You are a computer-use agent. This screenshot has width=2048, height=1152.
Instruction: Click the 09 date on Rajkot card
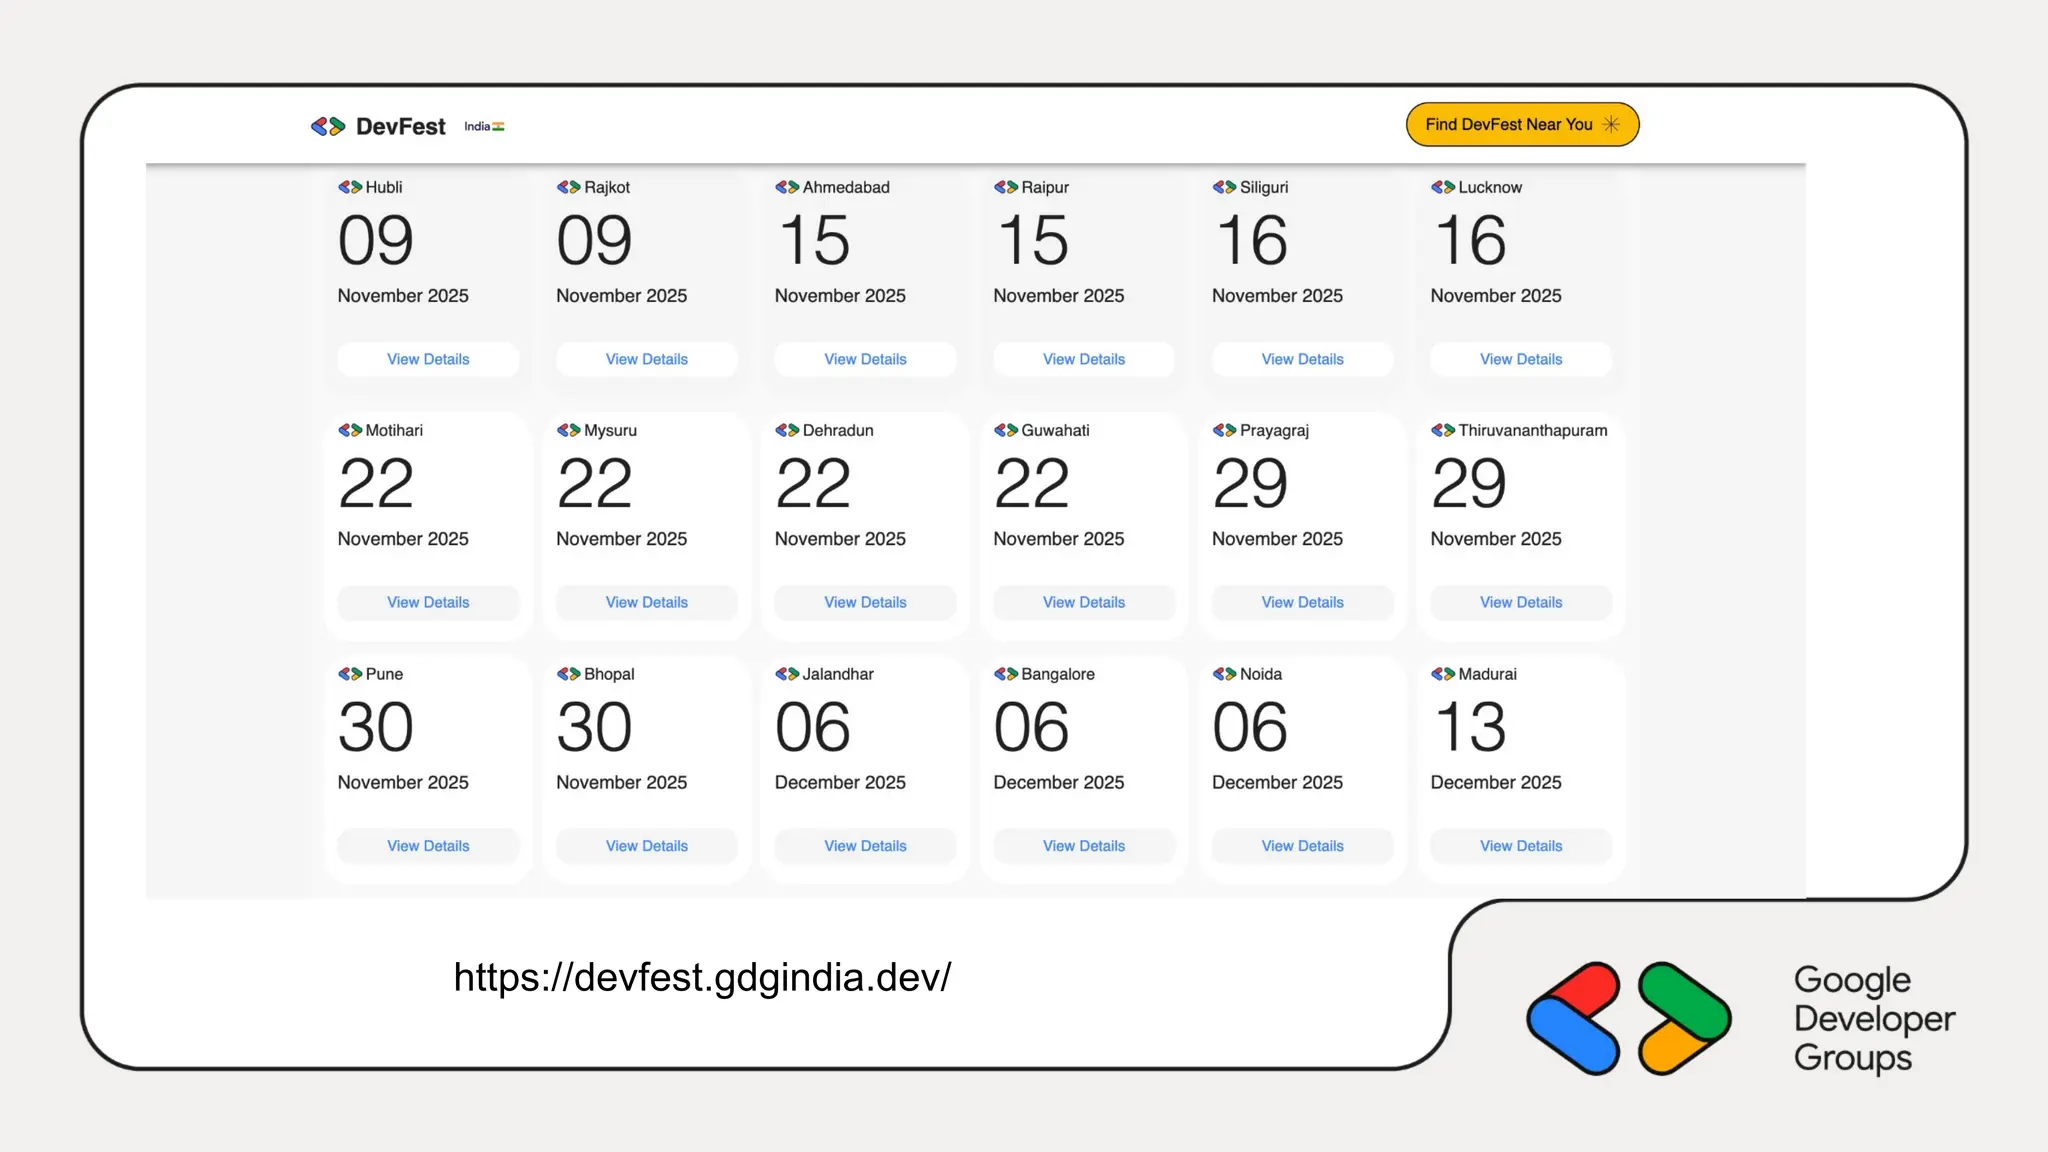594,240
